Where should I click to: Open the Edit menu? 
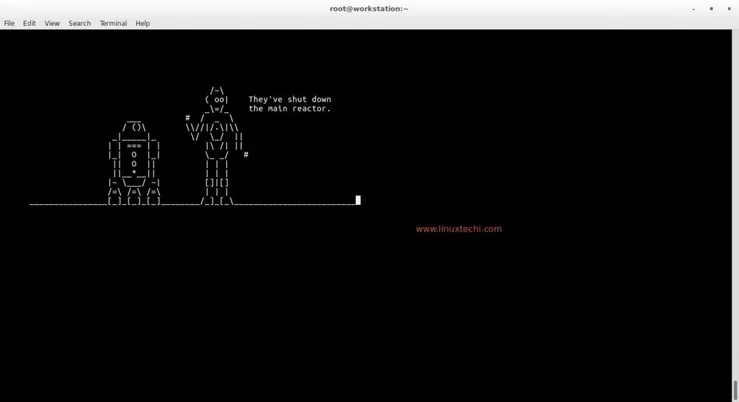pyautogui.click(x=29, y=23)
